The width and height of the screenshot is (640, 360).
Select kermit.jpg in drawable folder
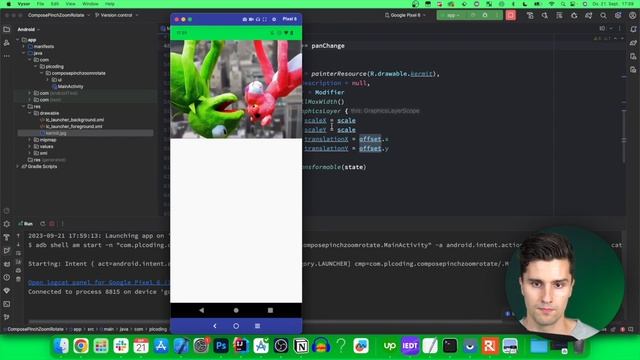tap(56, 133)
